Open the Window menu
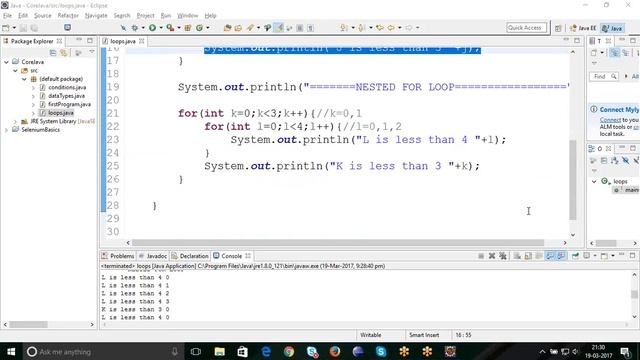This screenshot has width=640, height=360. click(x=187, y=16)
